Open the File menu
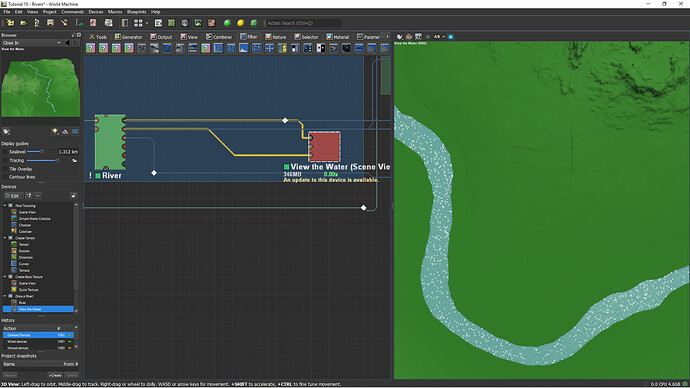Viewport: 690px width, 388px height. coord(7,12)
